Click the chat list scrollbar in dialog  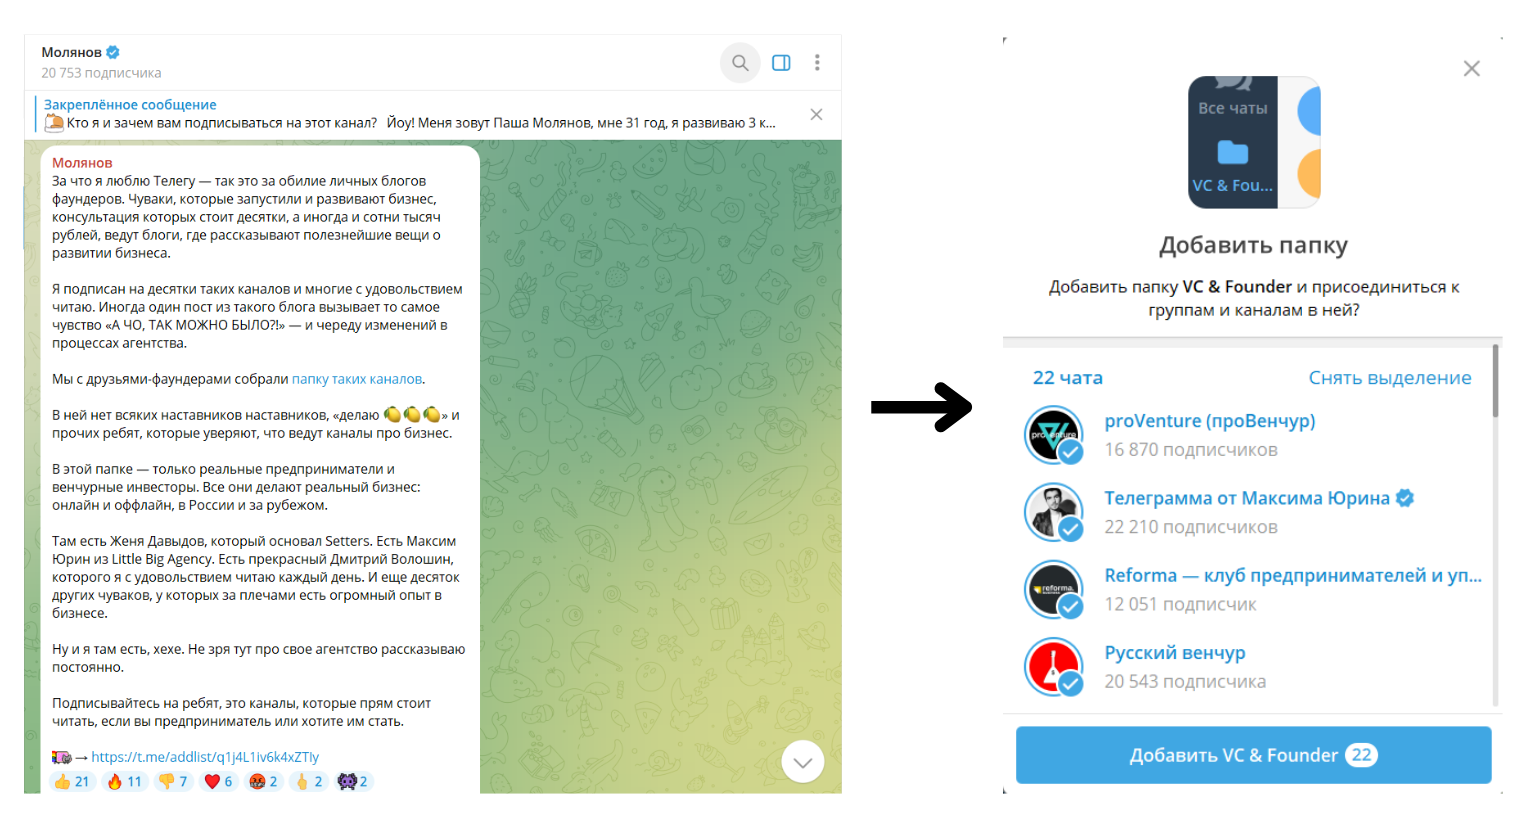(1496, 381)
